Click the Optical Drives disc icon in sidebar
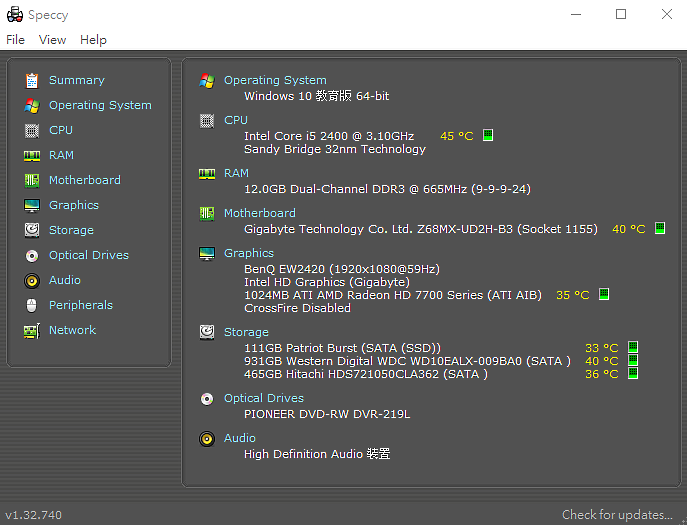The height and width of the screenshot is (525, 687). (32, 255)
